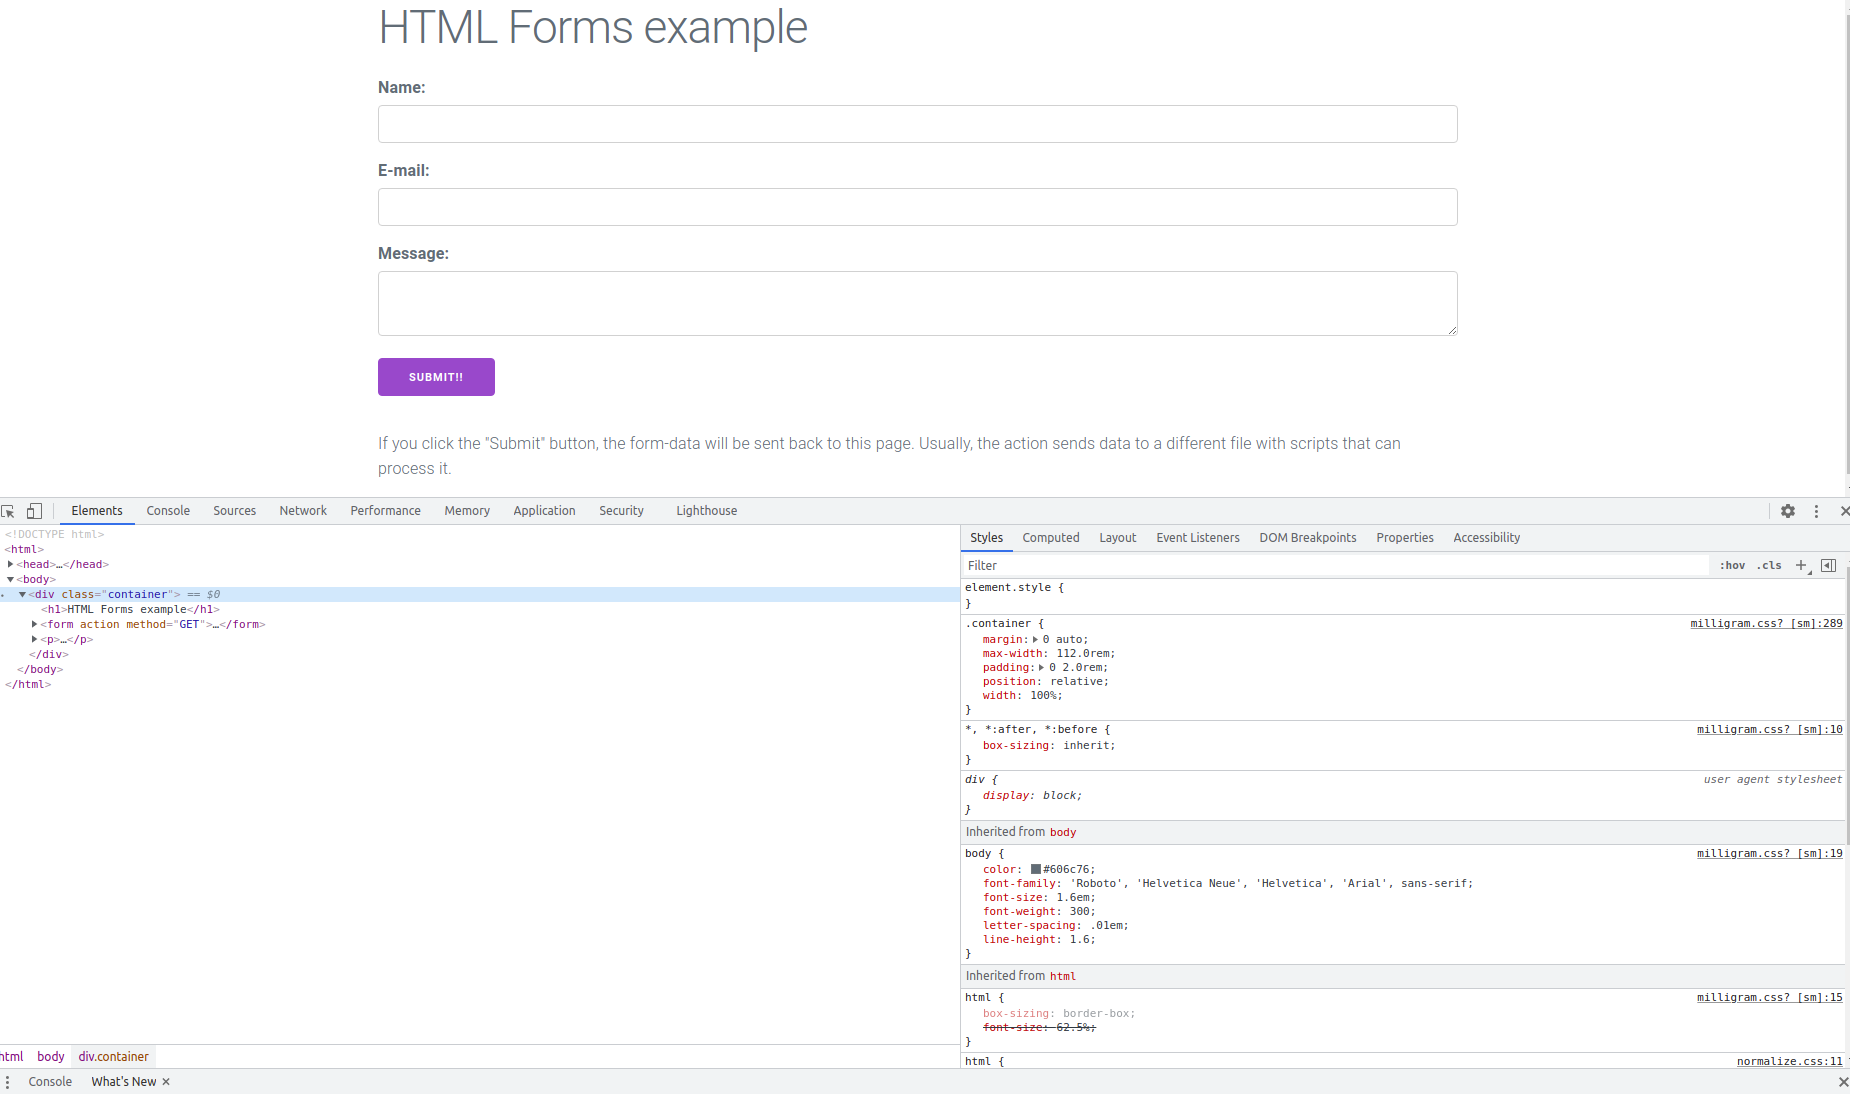Collapse the div container node

22,594
